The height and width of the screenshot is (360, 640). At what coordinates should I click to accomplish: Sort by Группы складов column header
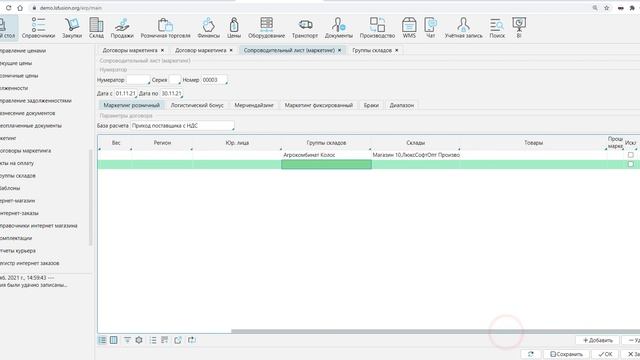pyautogui.click(x=326, y=143)
